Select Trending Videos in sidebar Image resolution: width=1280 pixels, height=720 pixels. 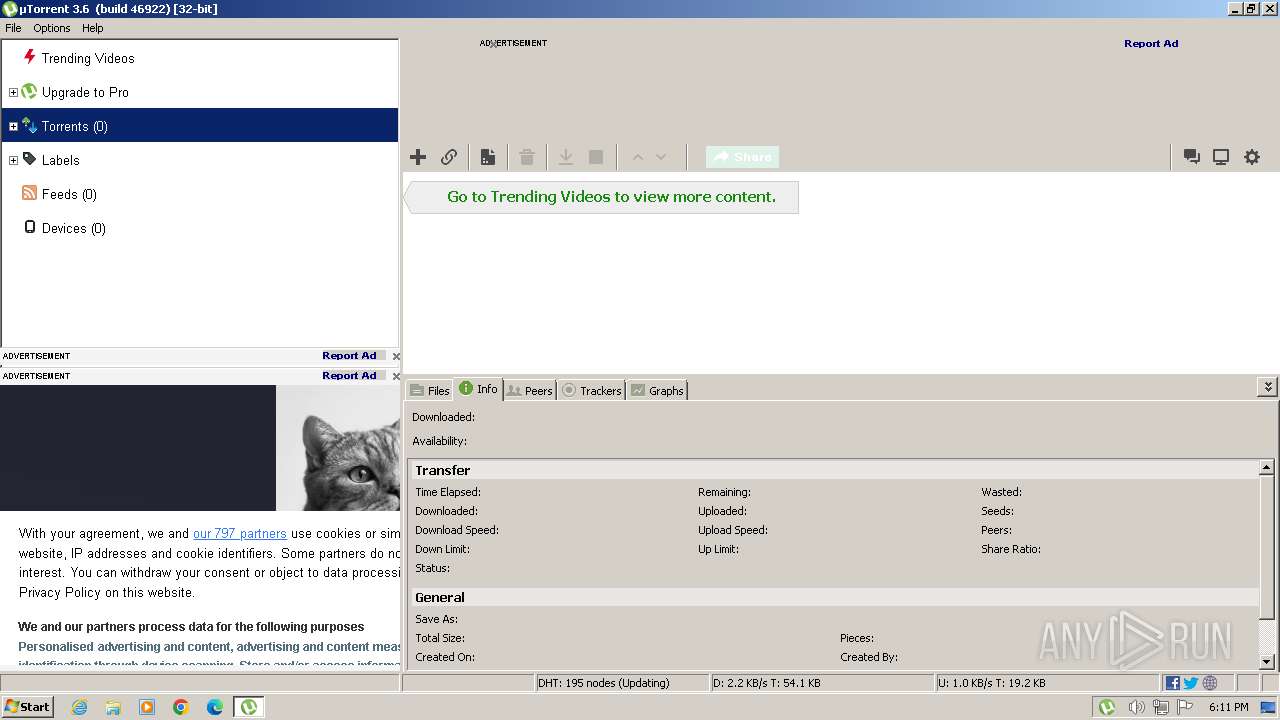(x=88, y=58)
